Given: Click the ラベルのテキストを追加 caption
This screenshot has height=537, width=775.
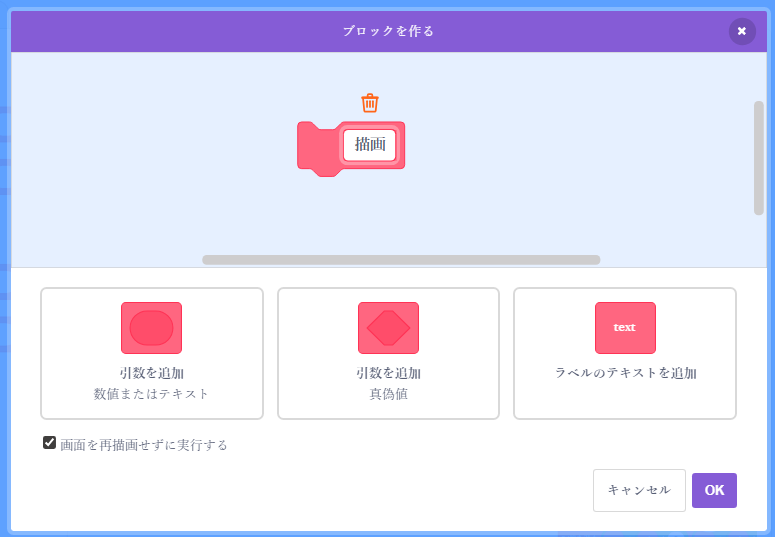Looking at the screenshot, I should (x=625, y=373).
